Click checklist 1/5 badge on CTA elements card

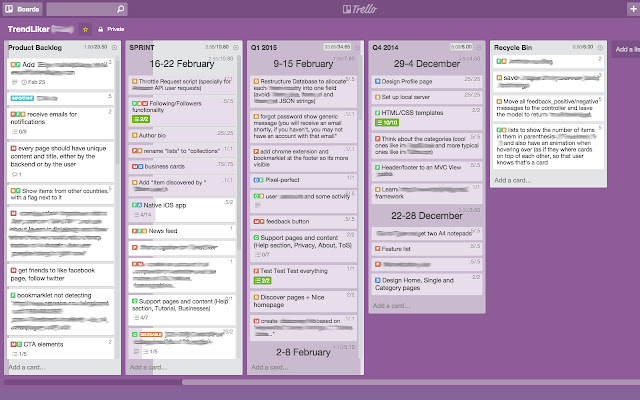[19, 354]
